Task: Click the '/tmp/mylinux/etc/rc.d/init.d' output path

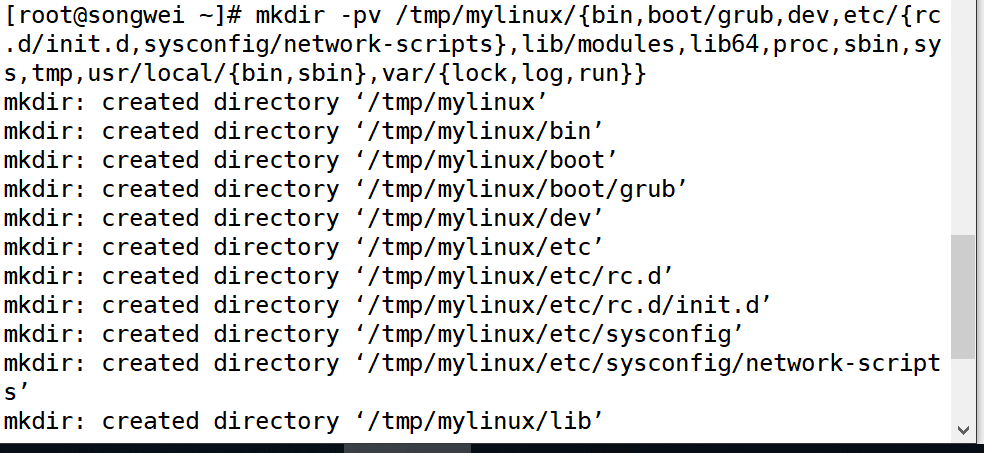Action: click(x=564, y=305)
